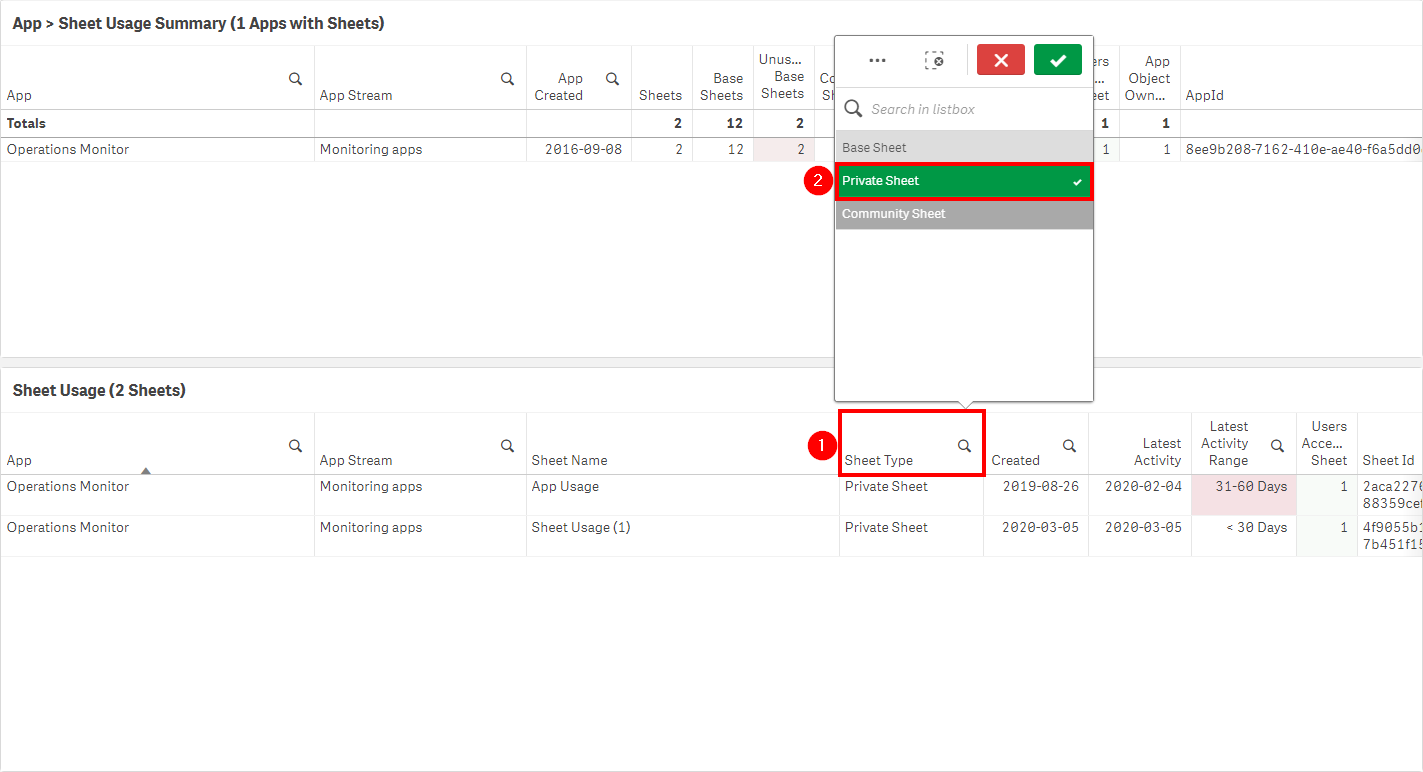Open the three-dots selection menu
Screen dimensions: 1423x772
point(877,60)
